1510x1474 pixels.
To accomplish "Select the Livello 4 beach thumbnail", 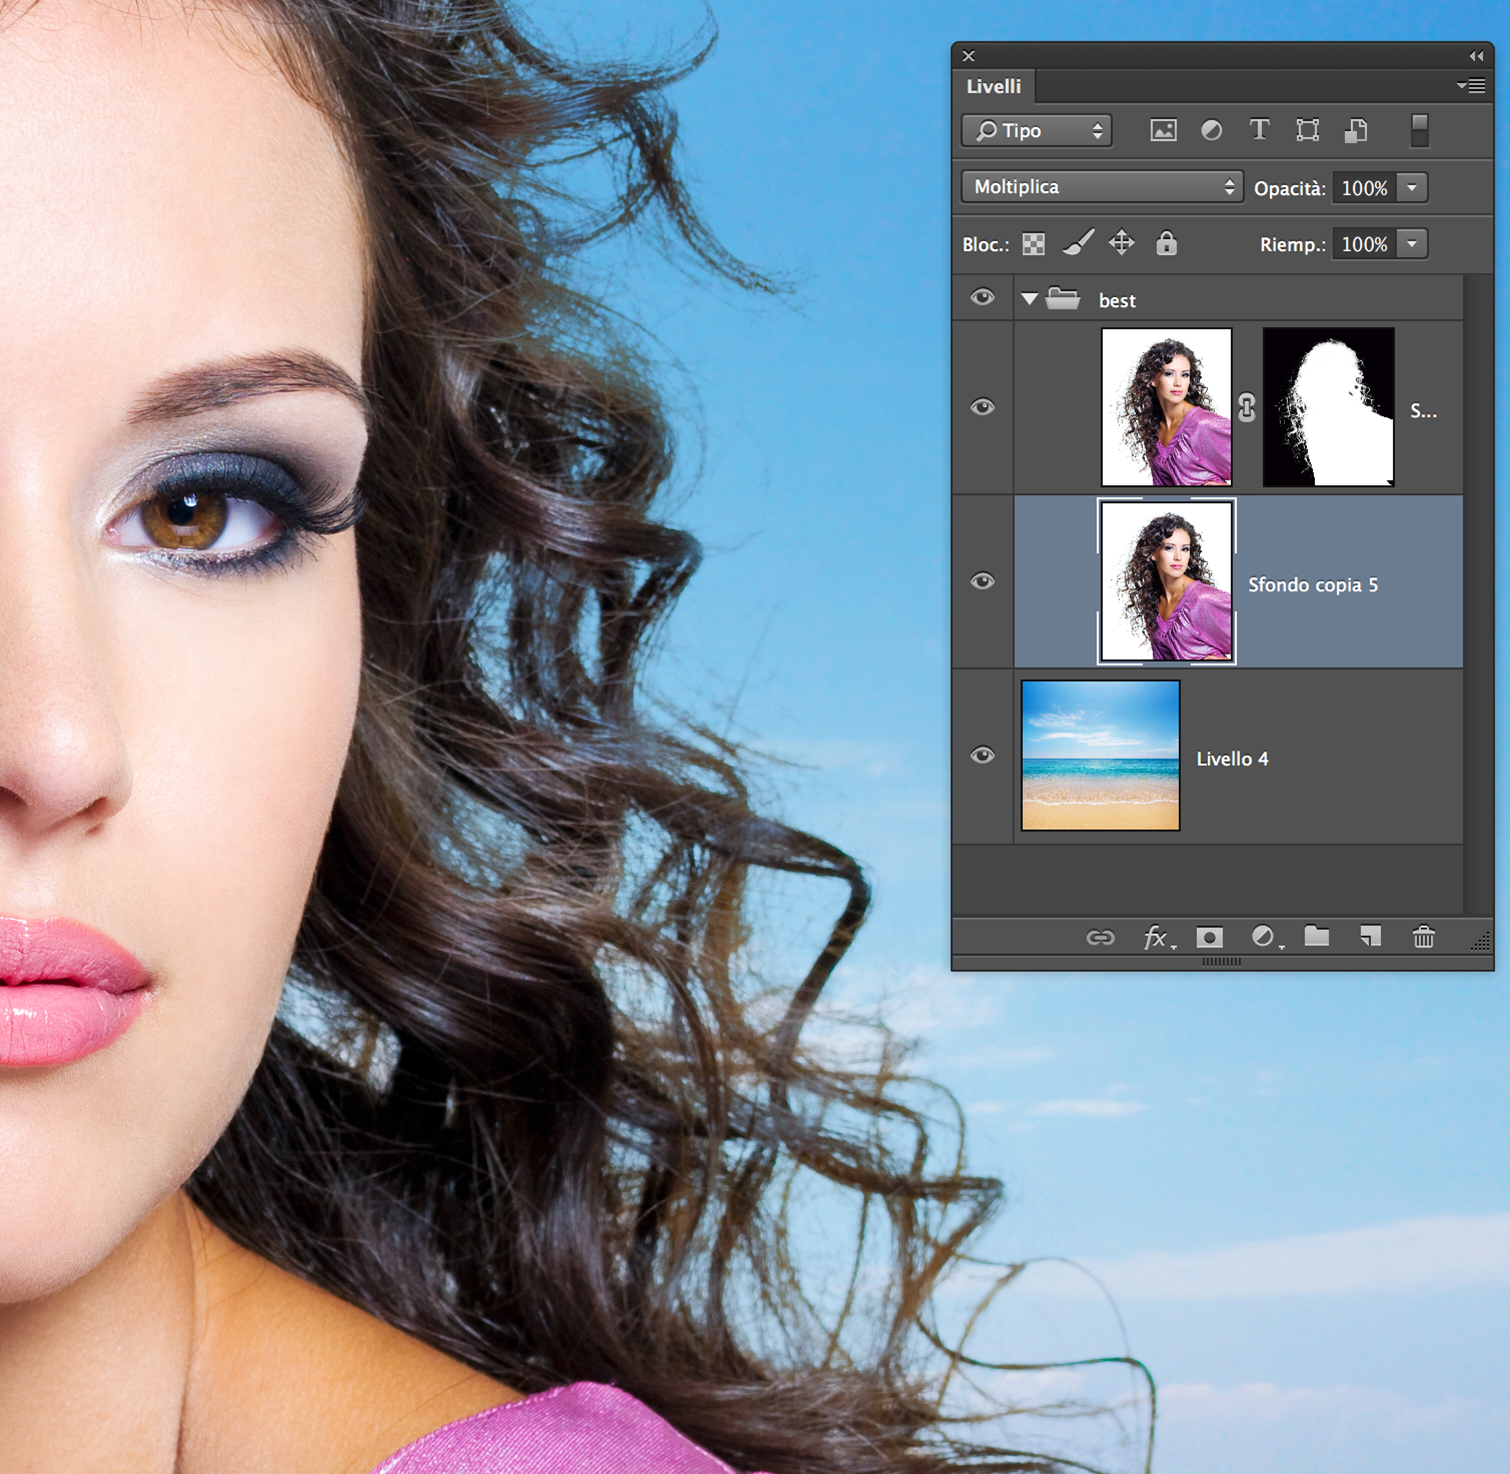I will [1100, 755].
